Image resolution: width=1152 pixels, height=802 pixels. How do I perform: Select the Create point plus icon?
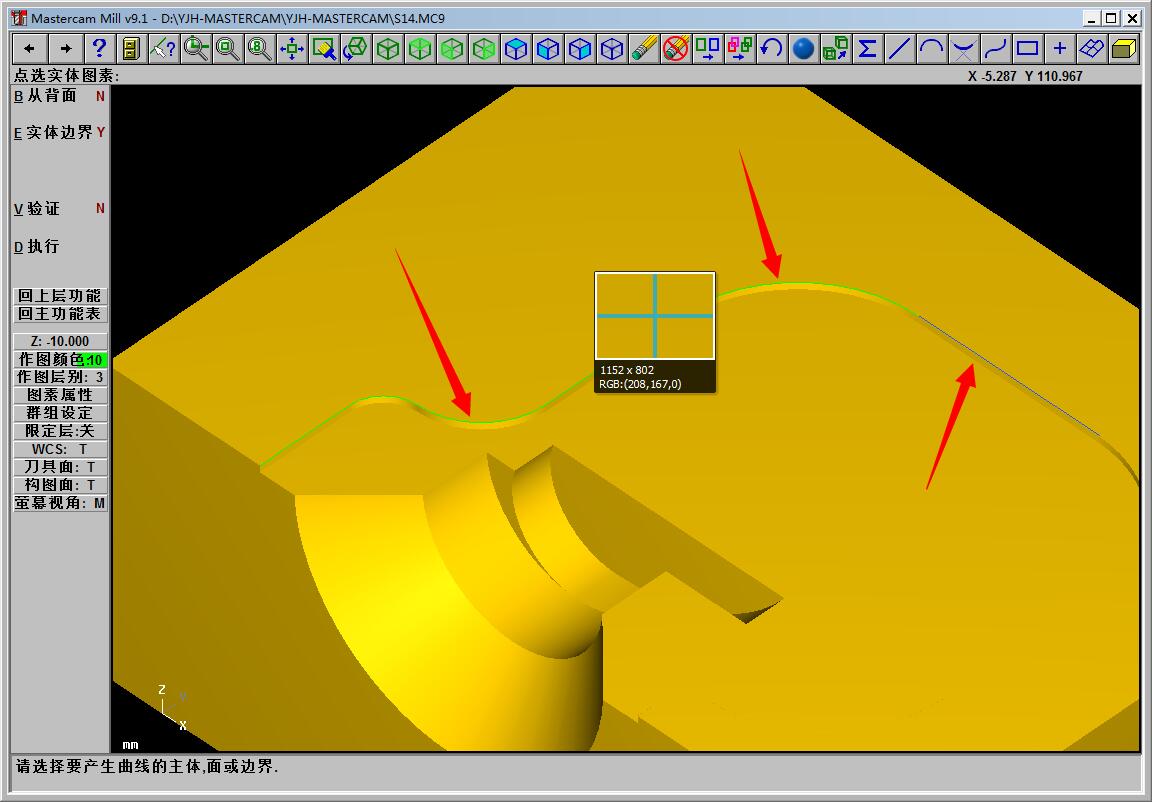(x=1059, y=48)
